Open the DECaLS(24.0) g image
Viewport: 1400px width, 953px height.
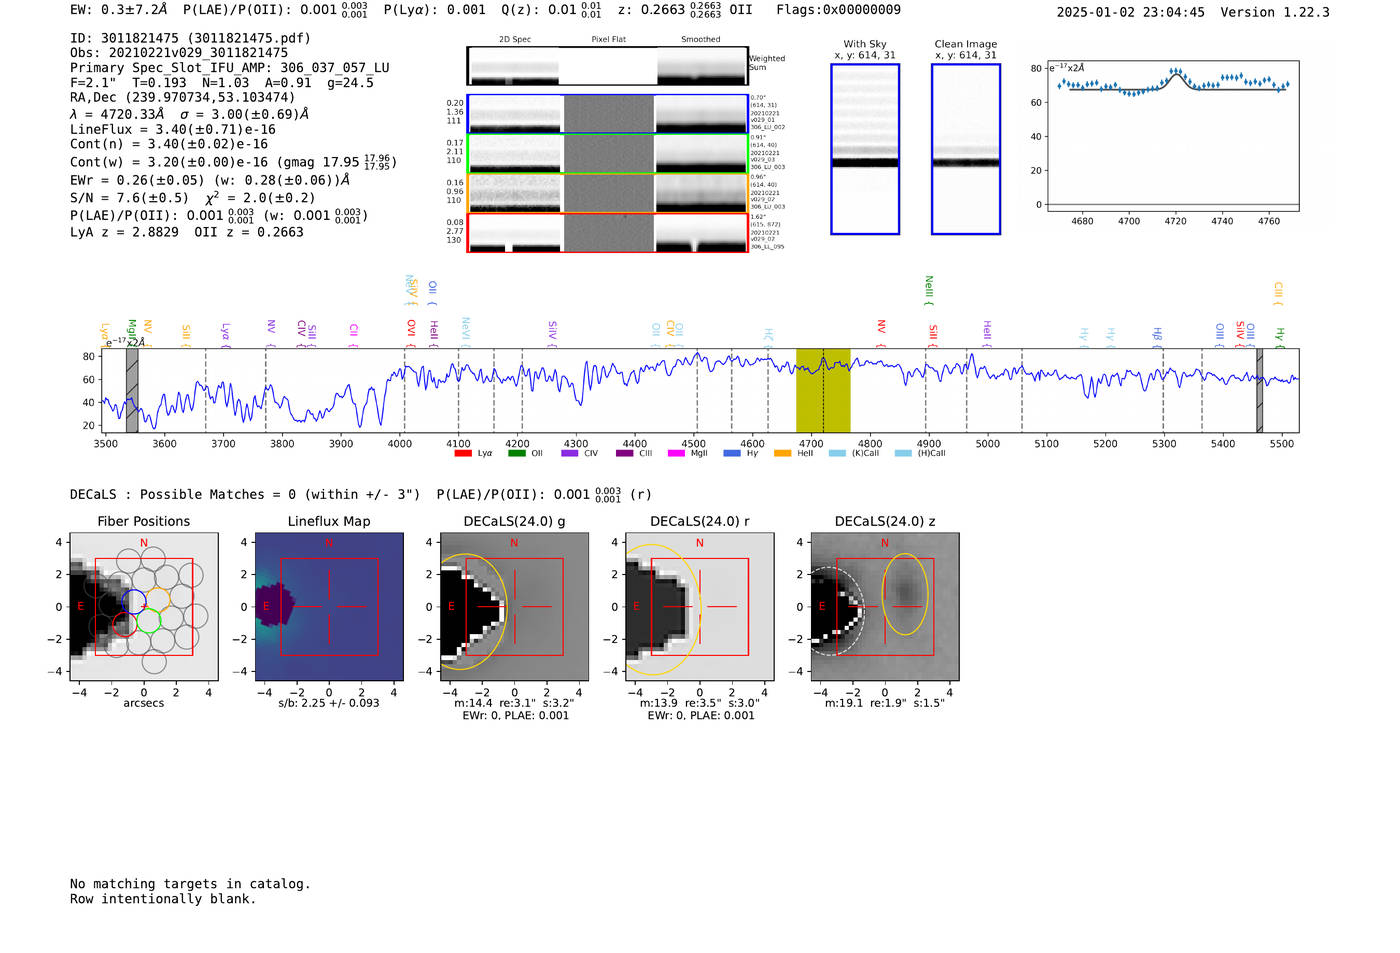click(x=514, y=606)
